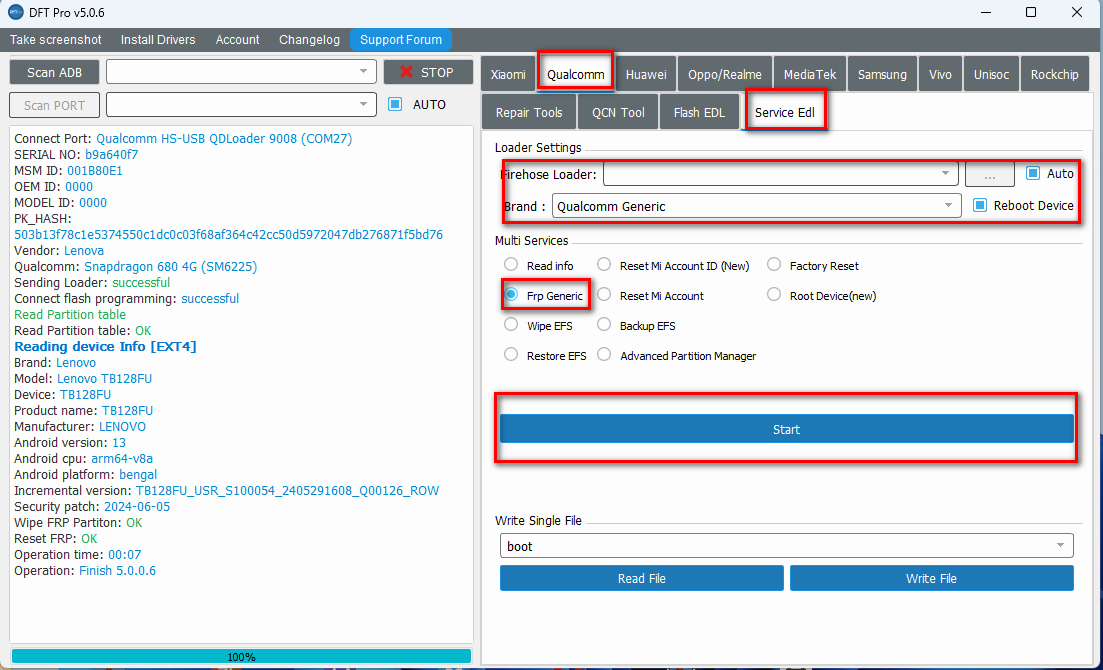
Task: Open Take screenshot menu
Action: 56,39
